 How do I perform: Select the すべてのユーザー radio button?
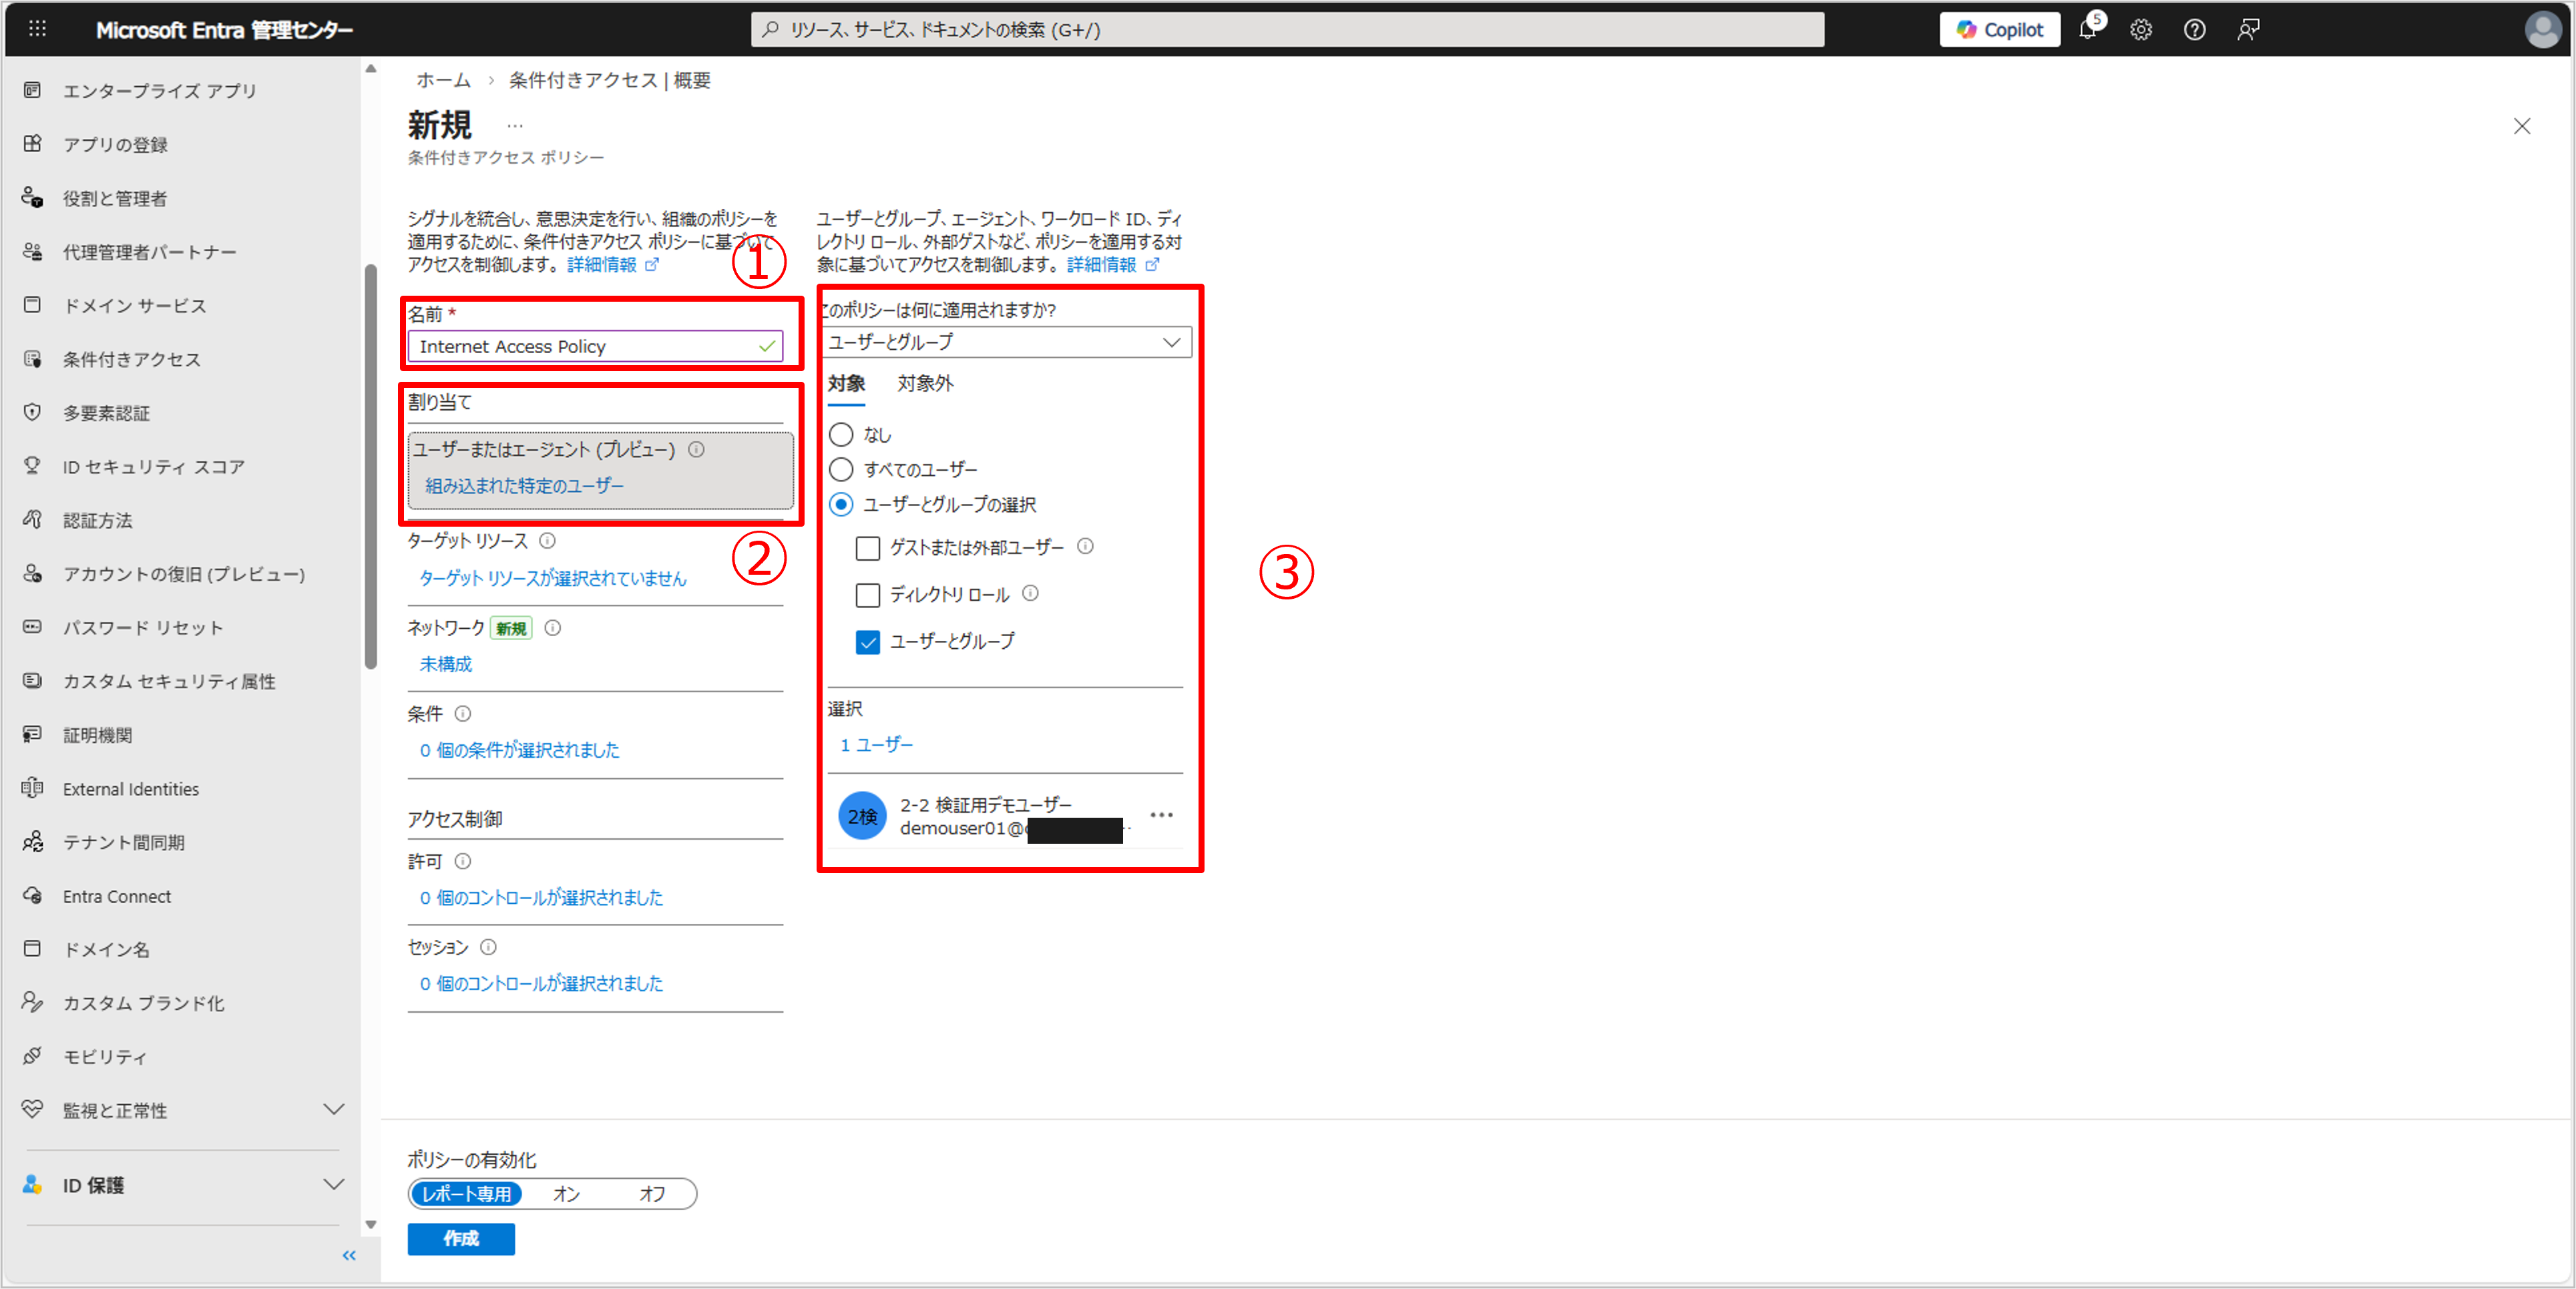point(841,469)
